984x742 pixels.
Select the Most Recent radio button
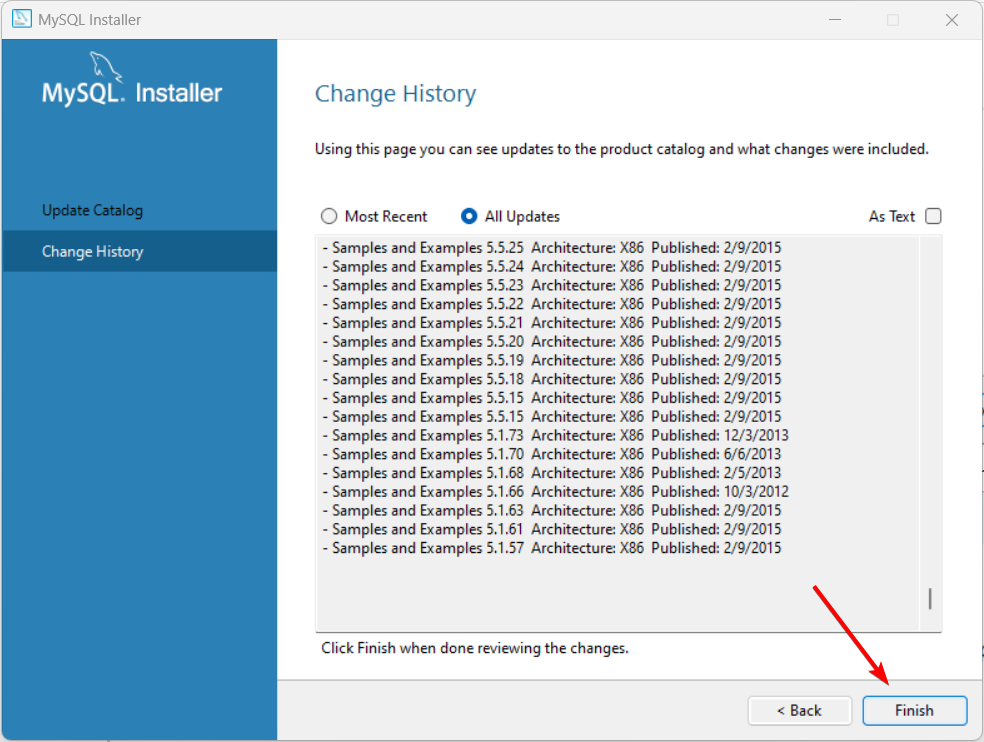329,217
